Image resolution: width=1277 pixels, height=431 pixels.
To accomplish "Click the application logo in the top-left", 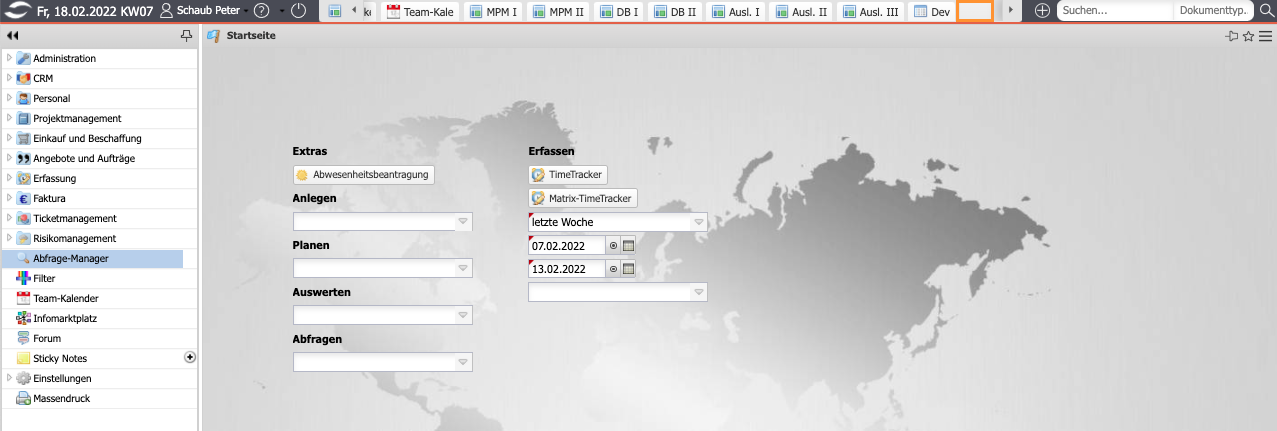I will click(x=17, y=11).
